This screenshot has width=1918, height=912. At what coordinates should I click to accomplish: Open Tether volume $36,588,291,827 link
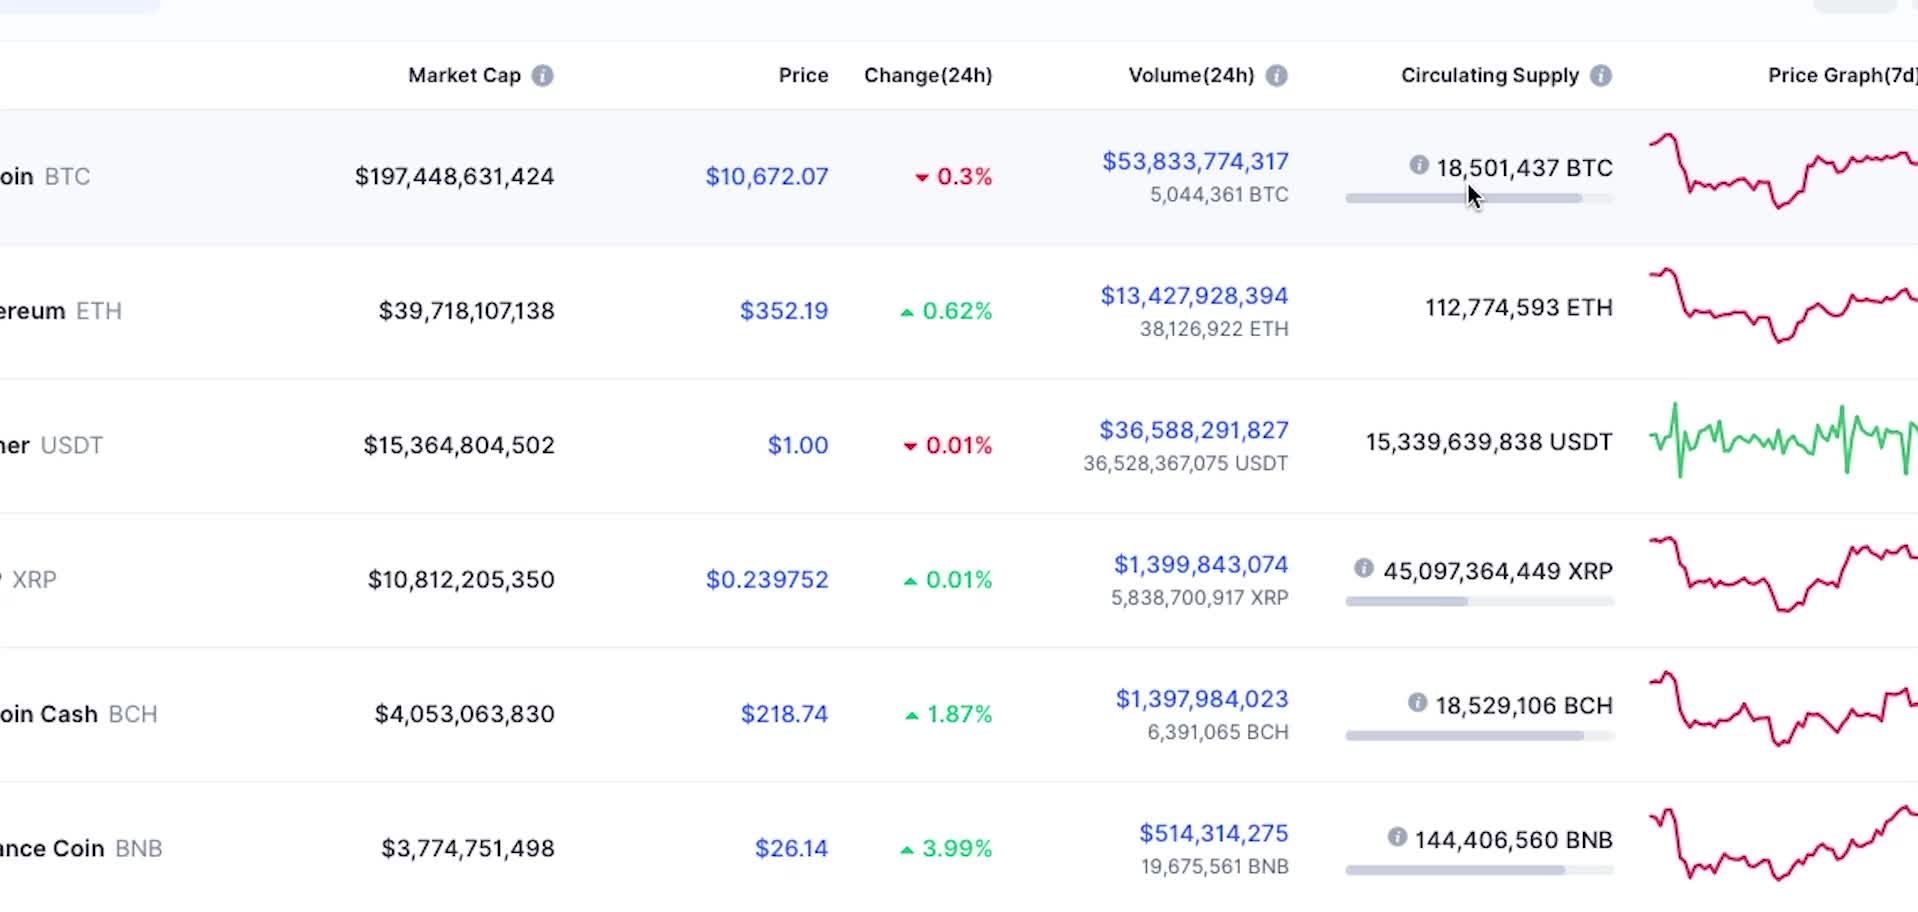(x=1194, y=430)
